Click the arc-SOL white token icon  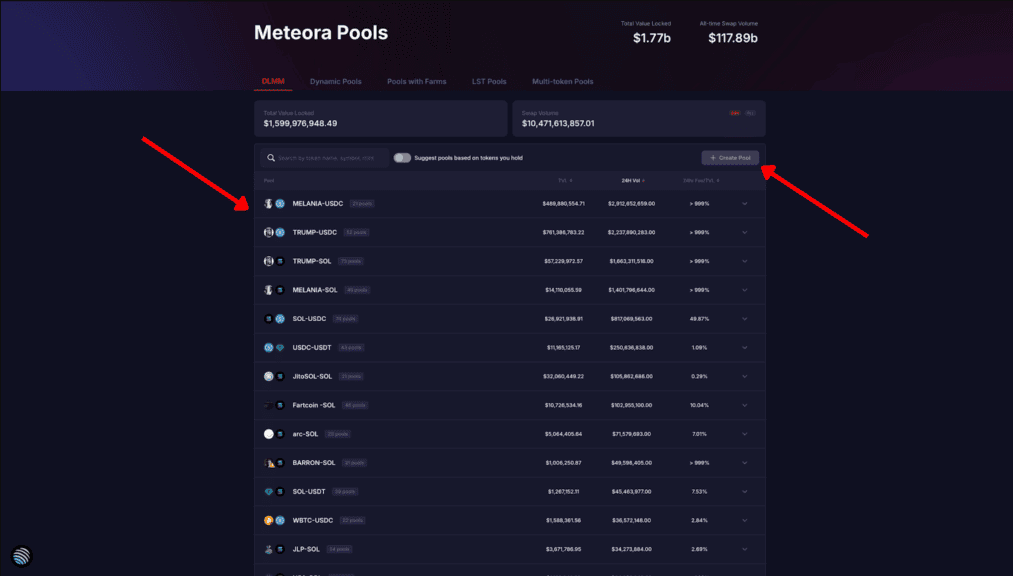pos(268,434)
